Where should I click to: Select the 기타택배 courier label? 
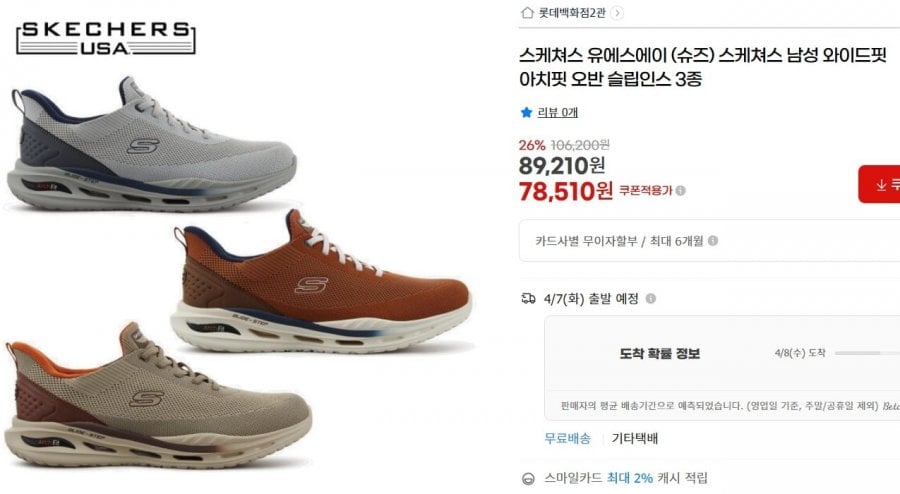click(635, 438)
